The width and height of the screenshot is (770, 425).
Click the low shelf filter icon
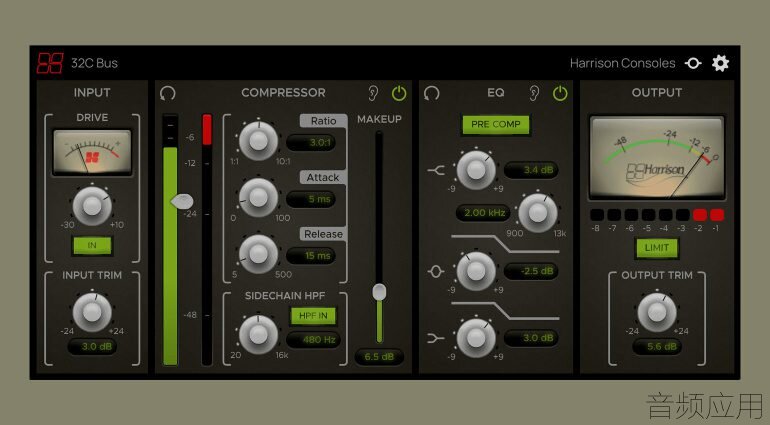pyautogui.click(x=436, y=338)
